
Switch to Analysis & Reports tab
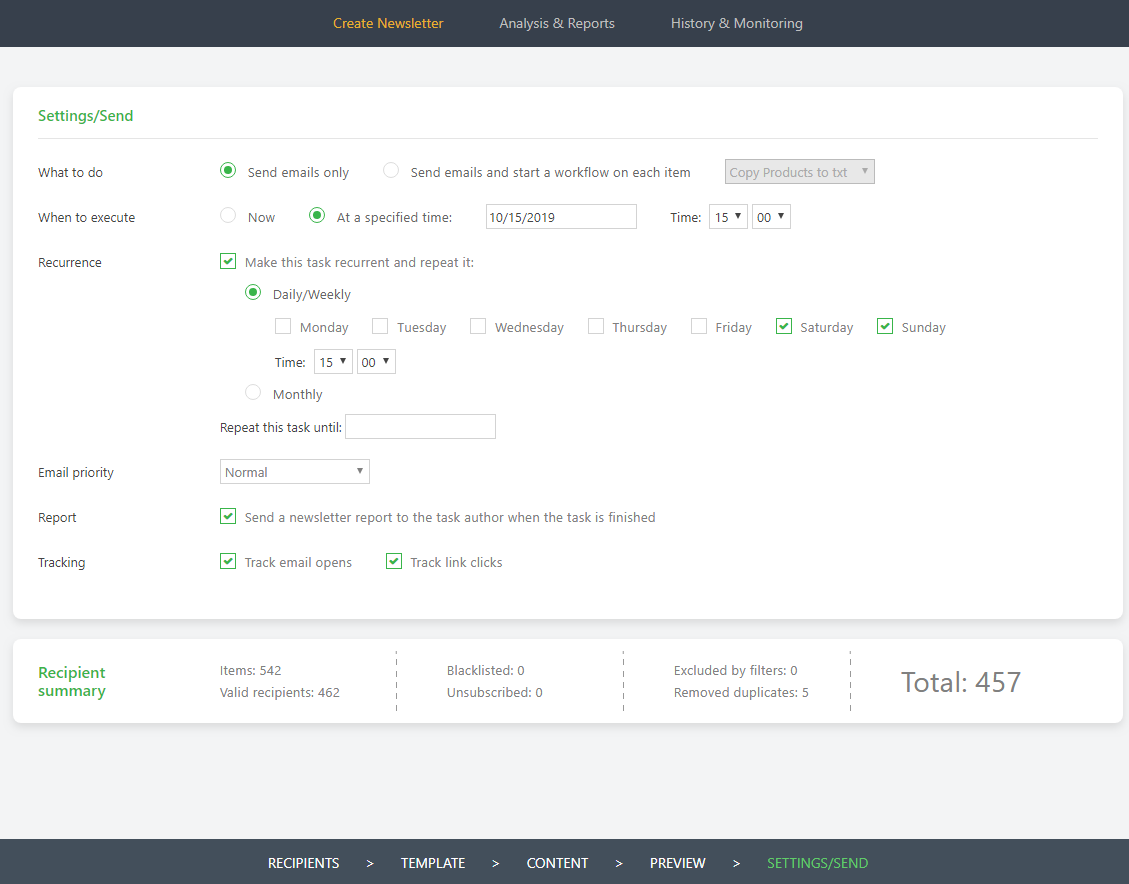(557, 23)
